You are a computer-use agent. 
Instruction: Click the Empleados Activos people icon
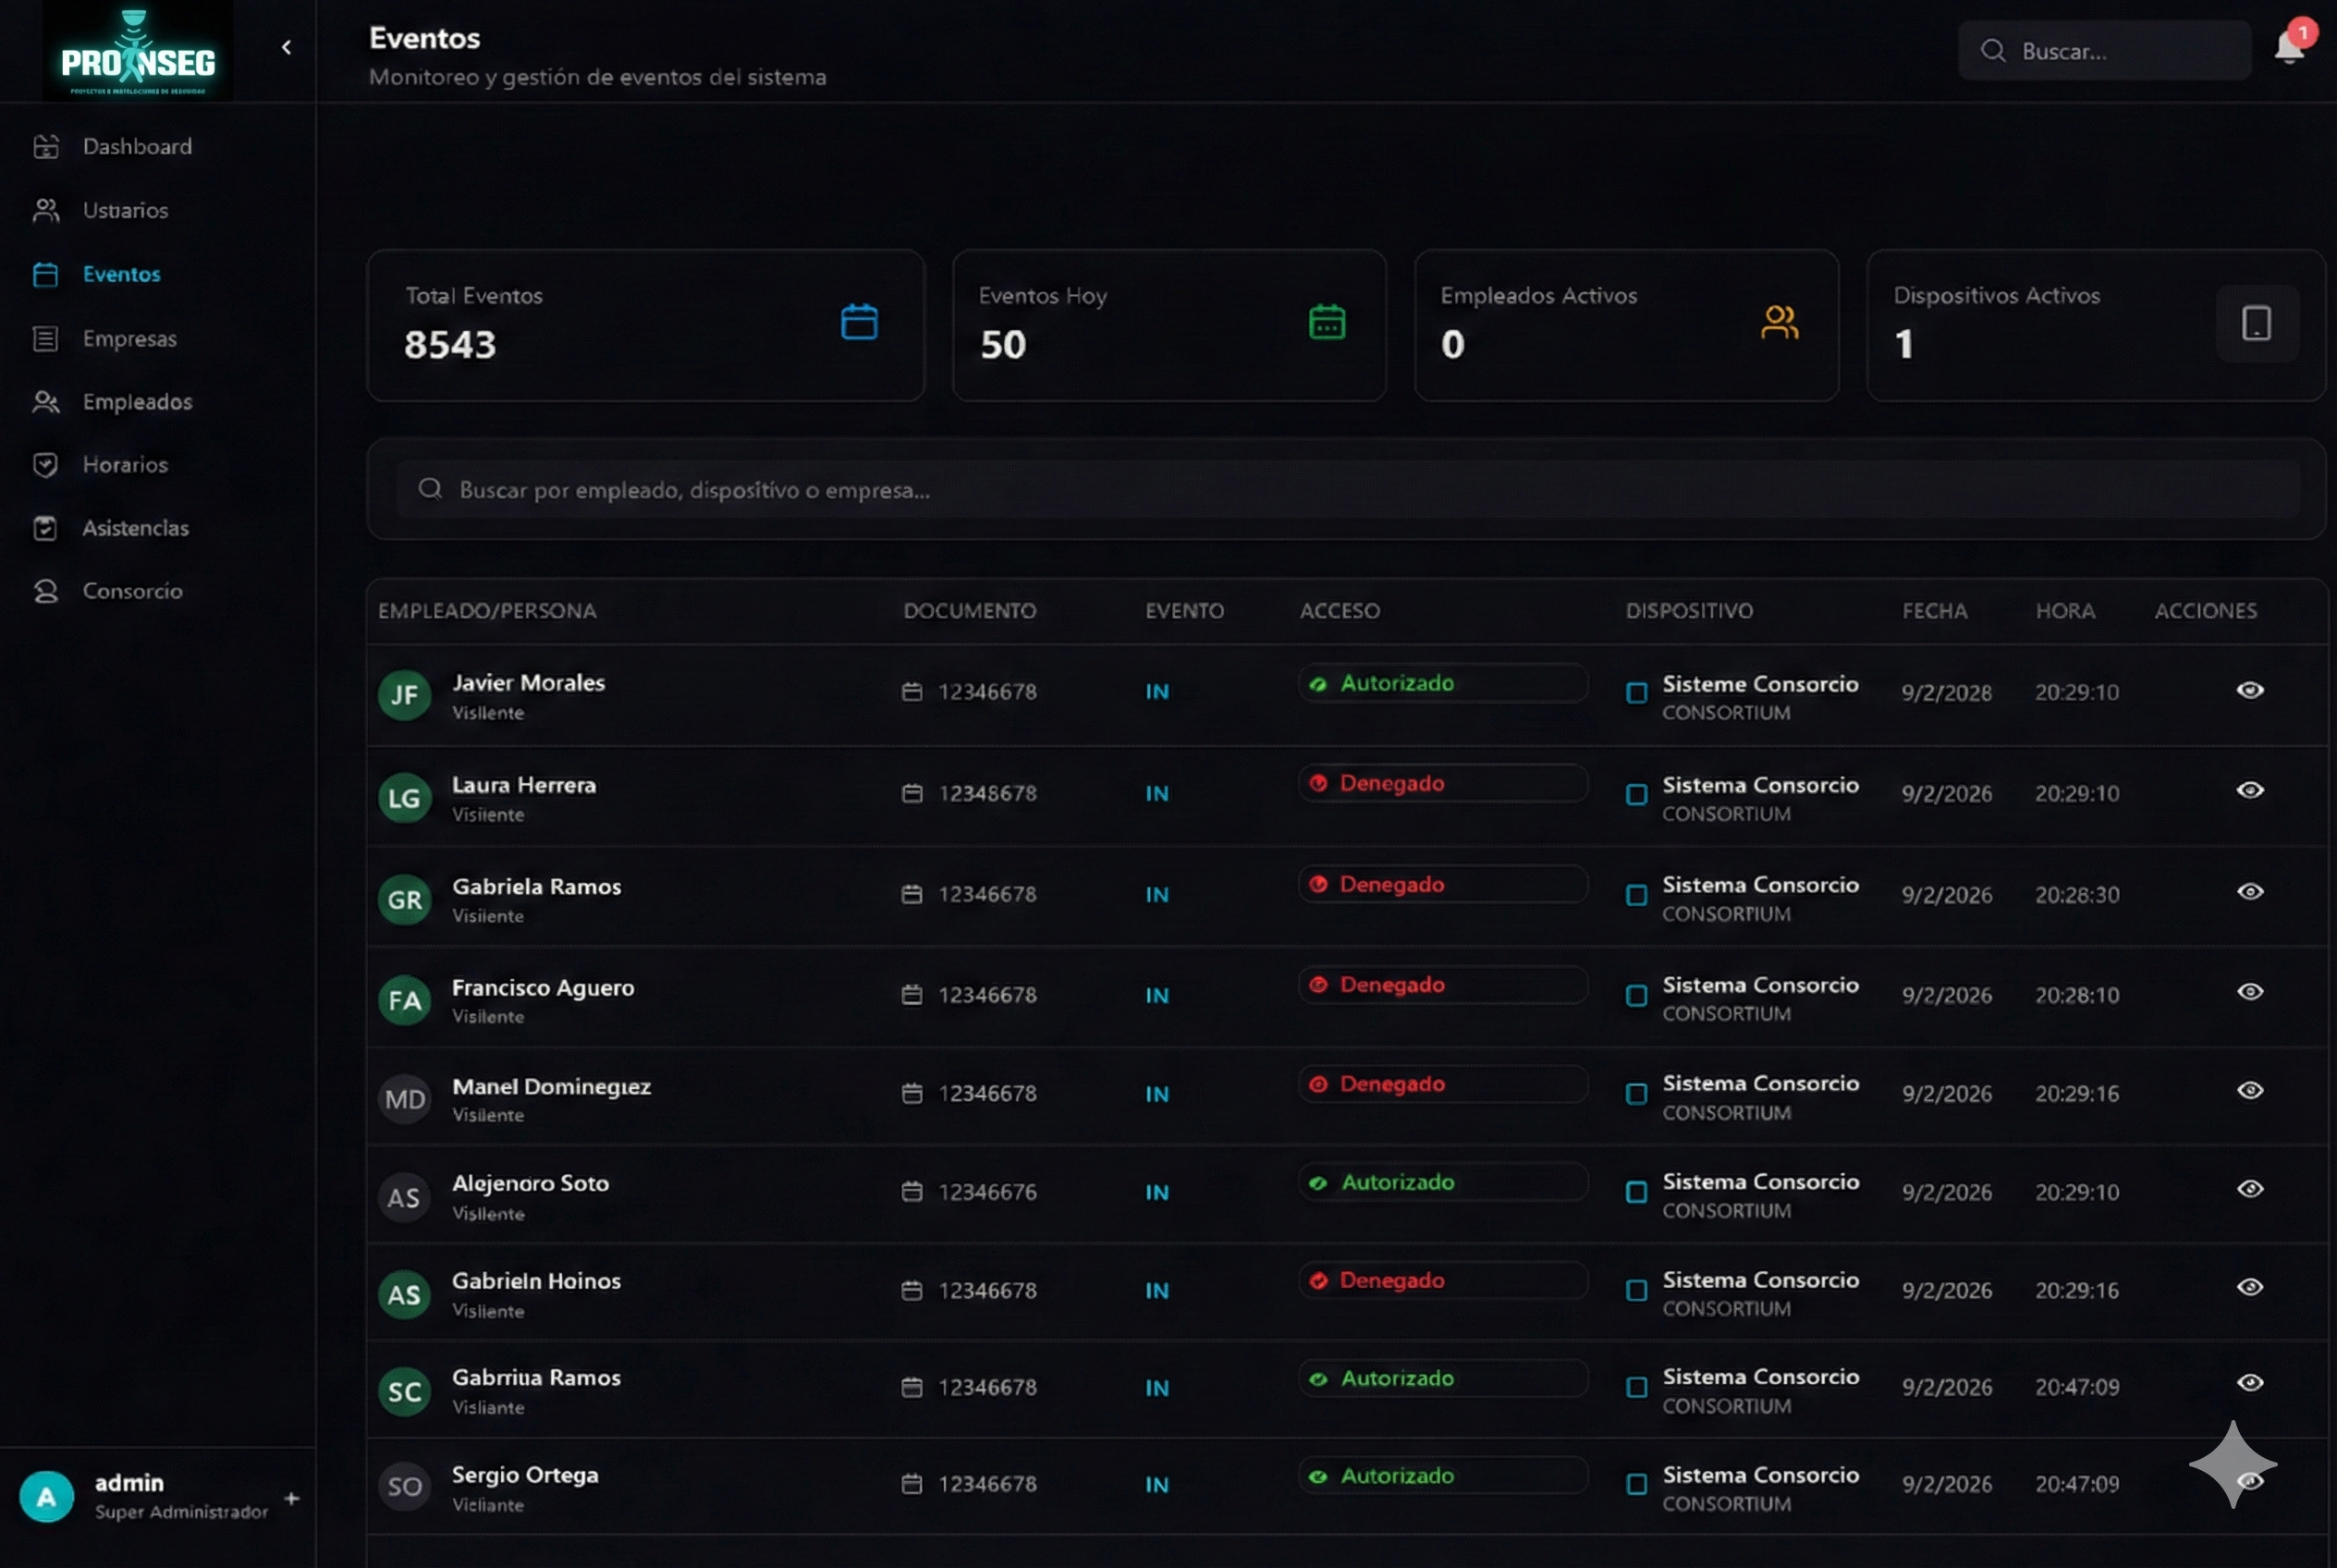pos(1779,322)
